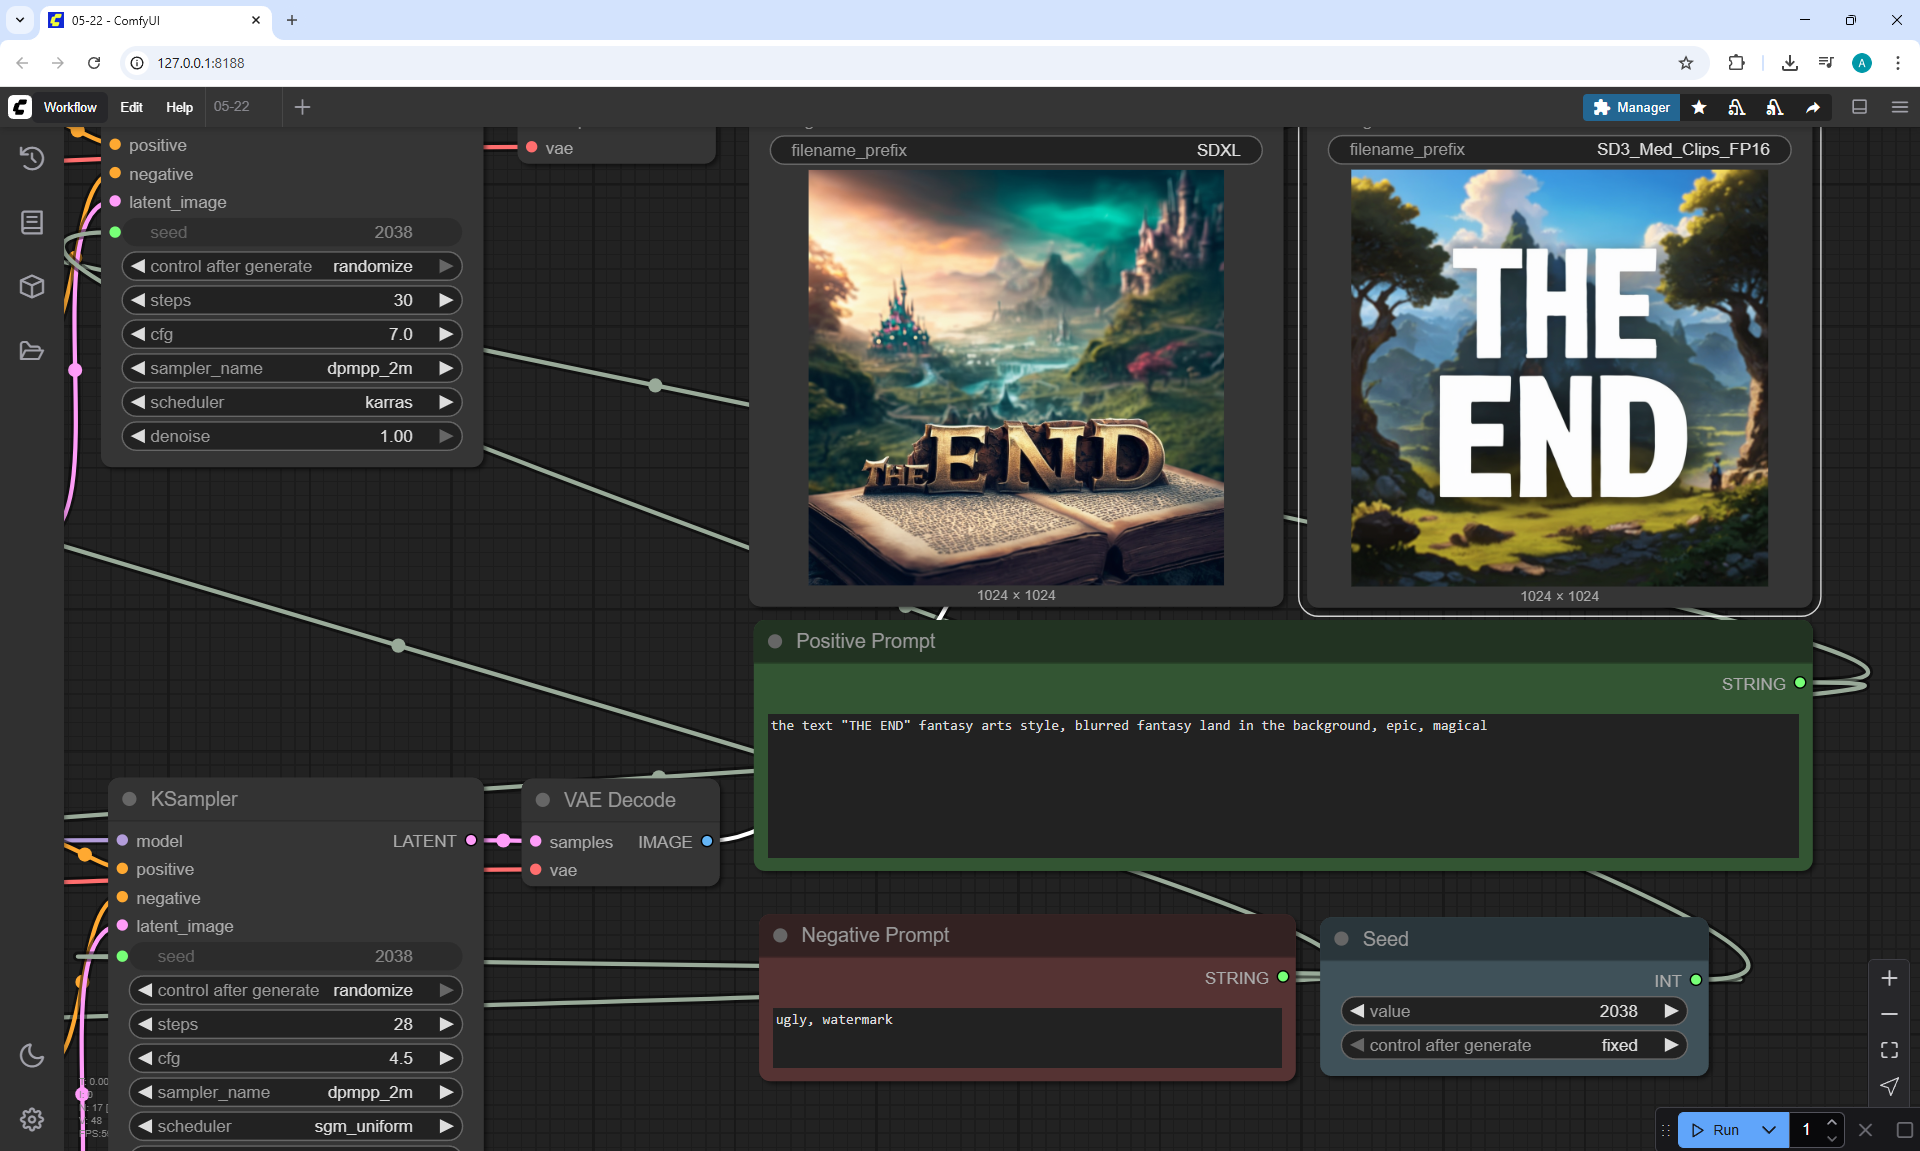The width and height of the screenshot is (1920, 1151).
Task: Zoom in with the plus canvas control
Action: [1889, 978]
